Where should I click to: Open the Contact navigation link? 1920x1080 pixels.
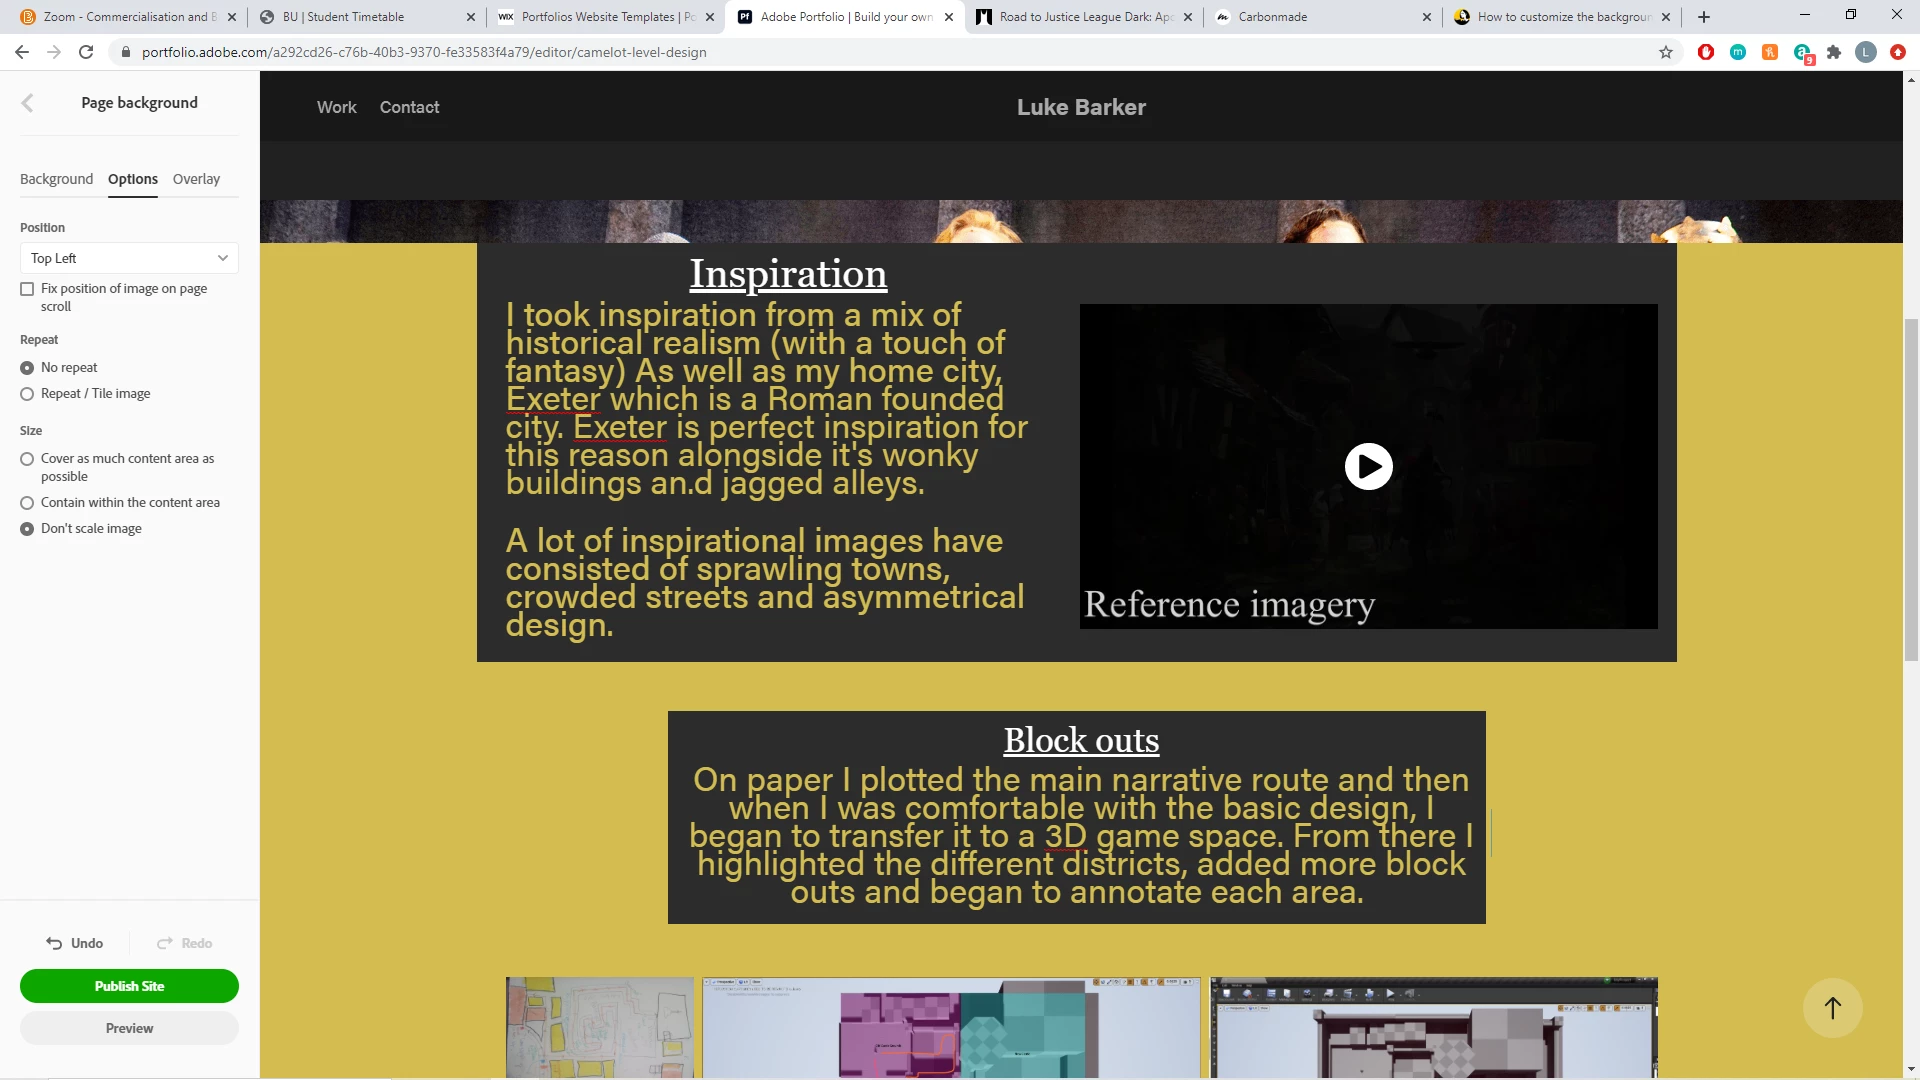point(409,107)
